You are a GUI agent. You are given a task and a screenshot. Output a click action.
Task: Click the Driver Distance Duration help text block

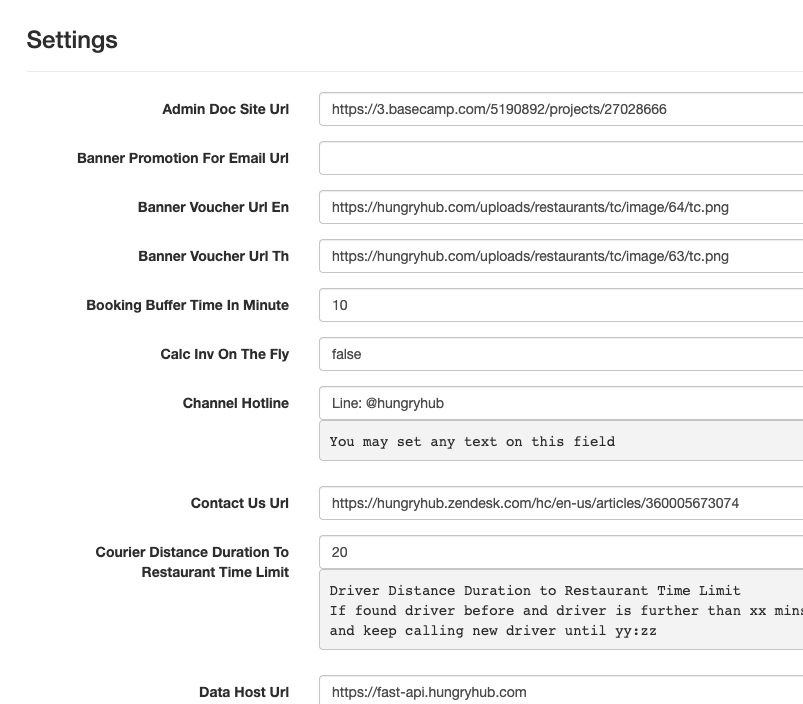click(x=560, y=610)
